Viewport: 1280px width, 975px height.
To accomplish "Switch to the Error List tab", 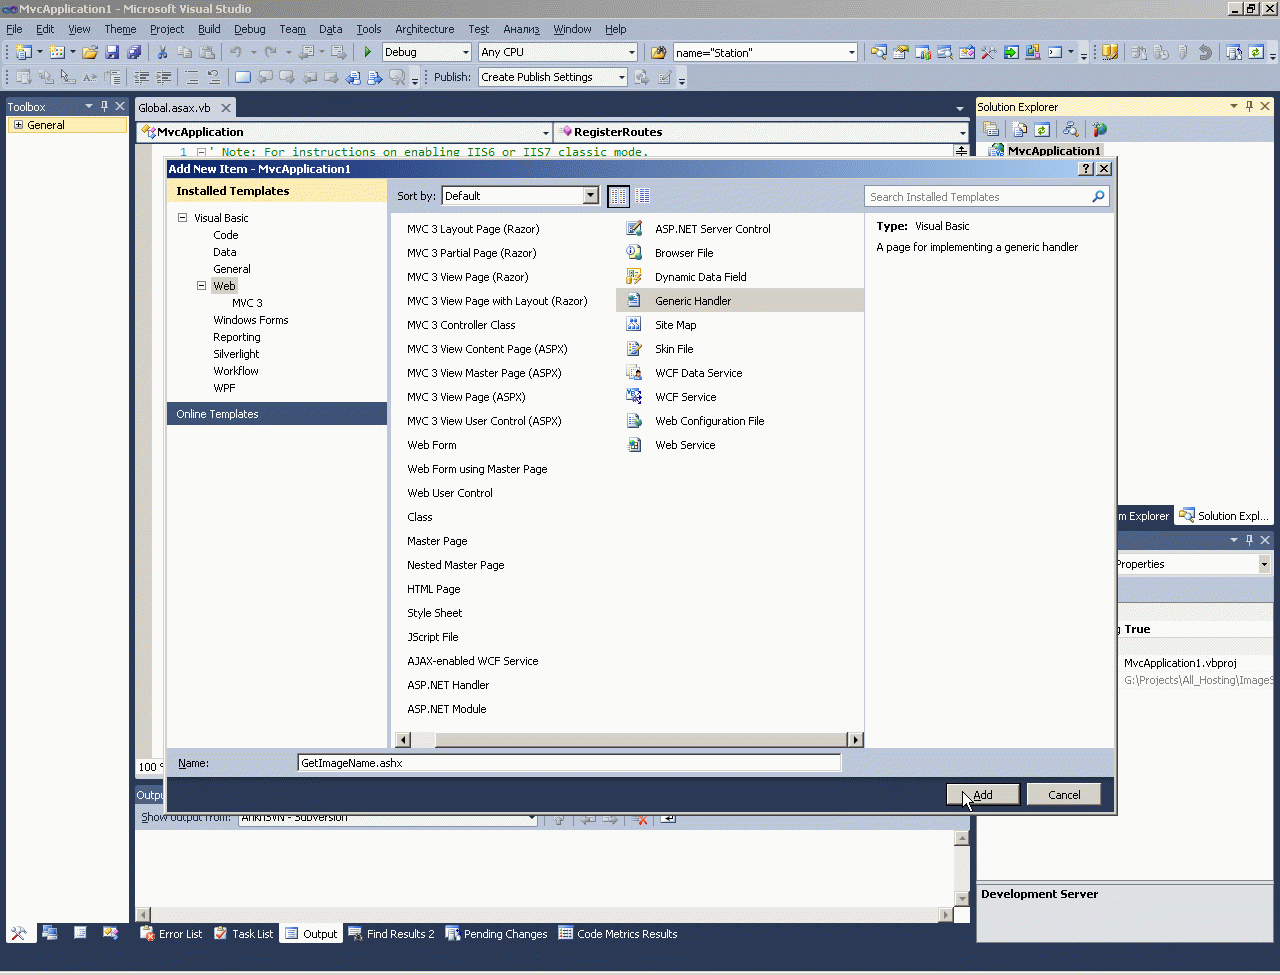I will point(170,934).
